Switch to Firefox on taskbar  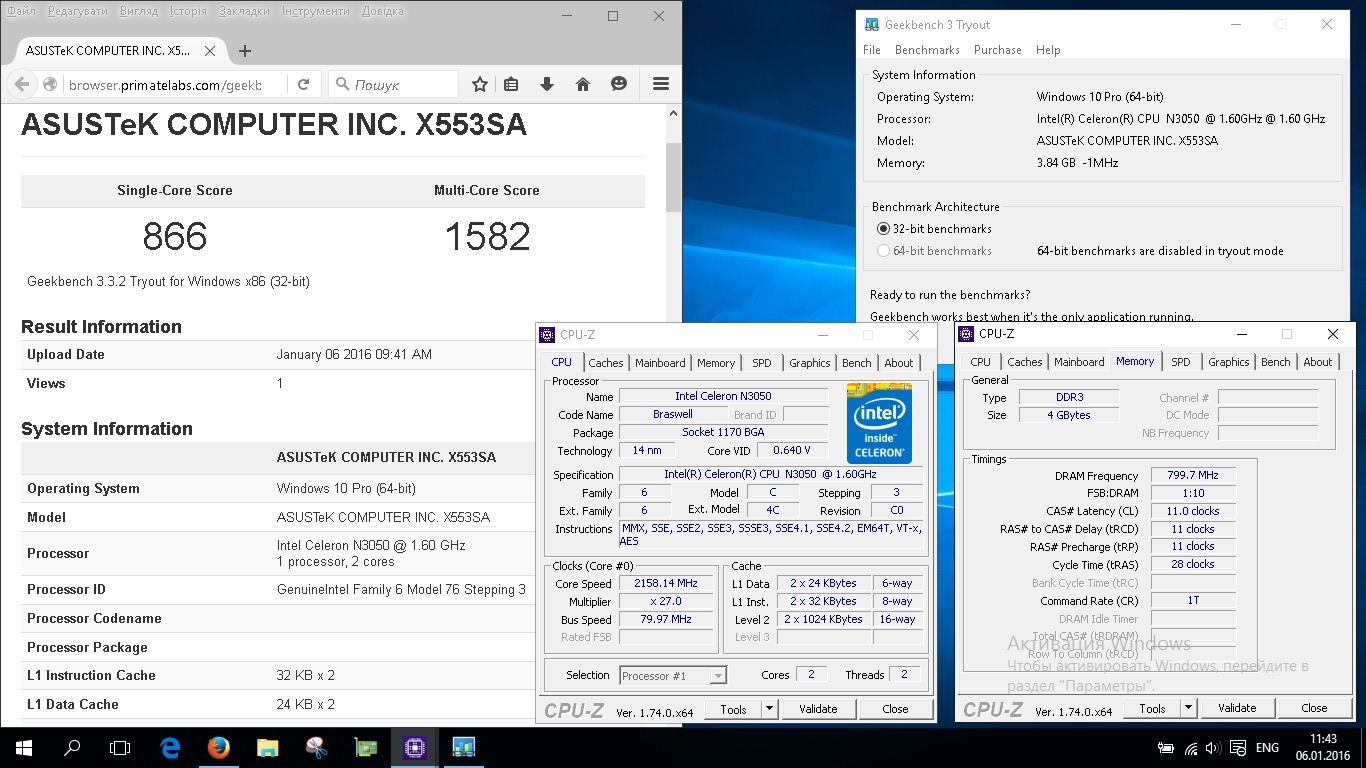[x=218, y=747]
